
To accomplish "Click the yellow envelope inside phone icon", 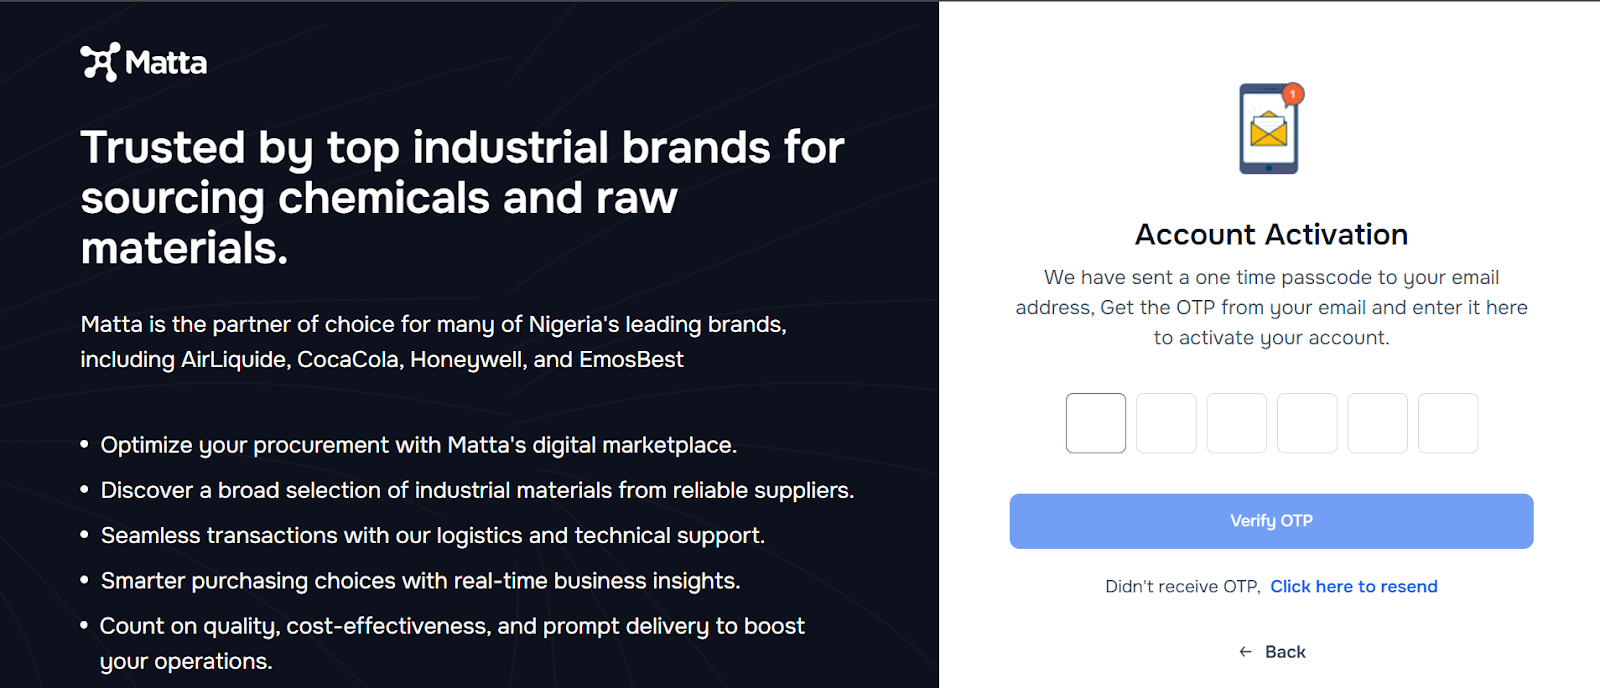I will (x=1268, y=129).
